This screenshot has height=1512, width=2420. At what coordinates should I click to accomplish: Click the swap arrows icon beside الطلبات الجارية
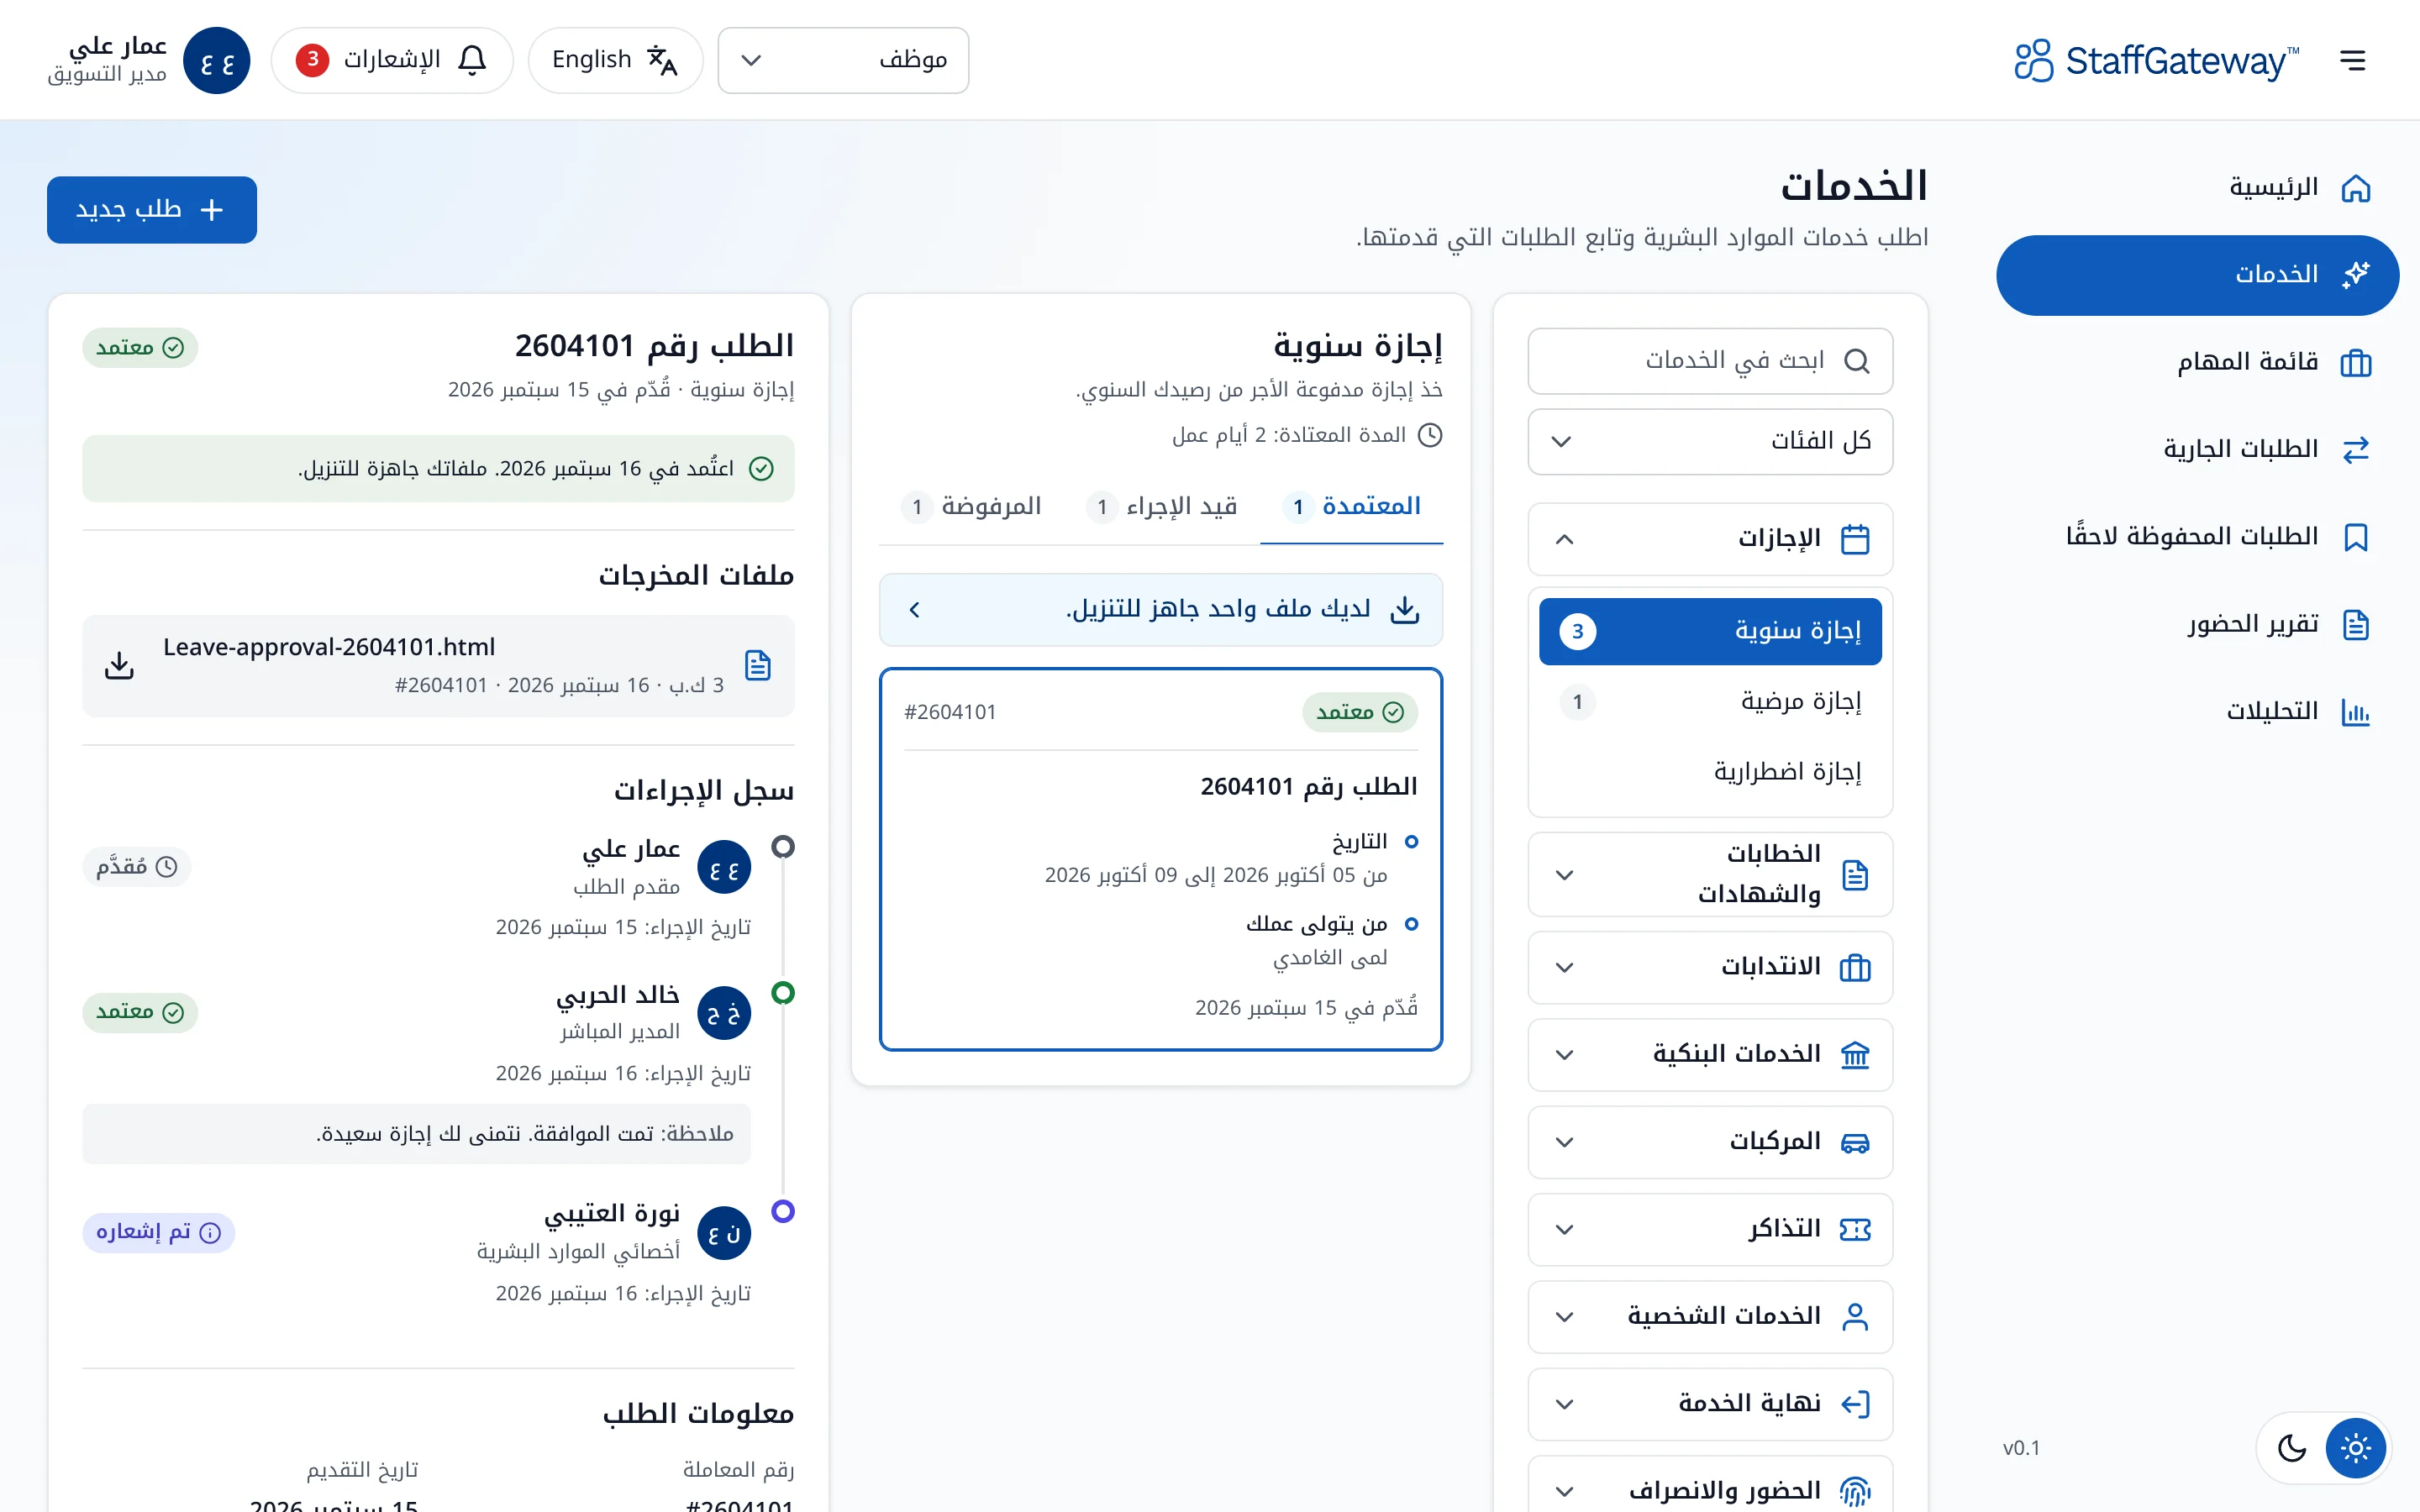coord(2356,450)
